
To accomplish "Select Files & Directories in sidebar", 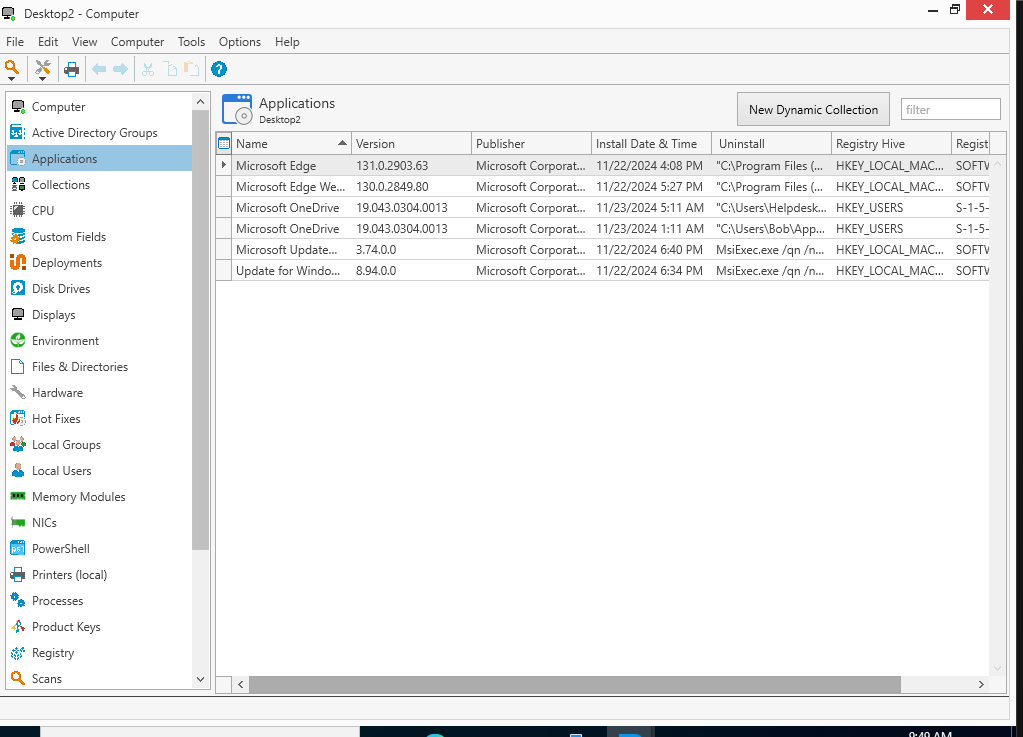I will (100, 367).
